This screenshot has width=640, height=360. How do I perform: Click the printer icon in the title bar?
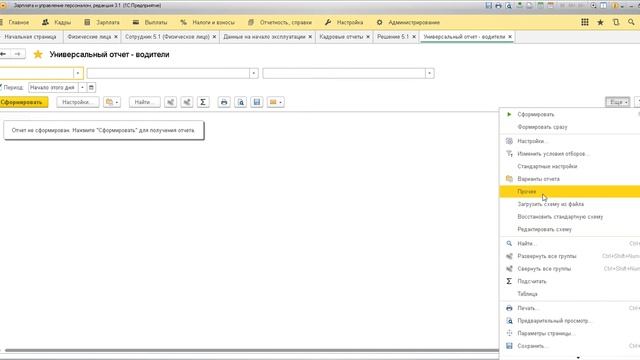click(x=498, y=6)
